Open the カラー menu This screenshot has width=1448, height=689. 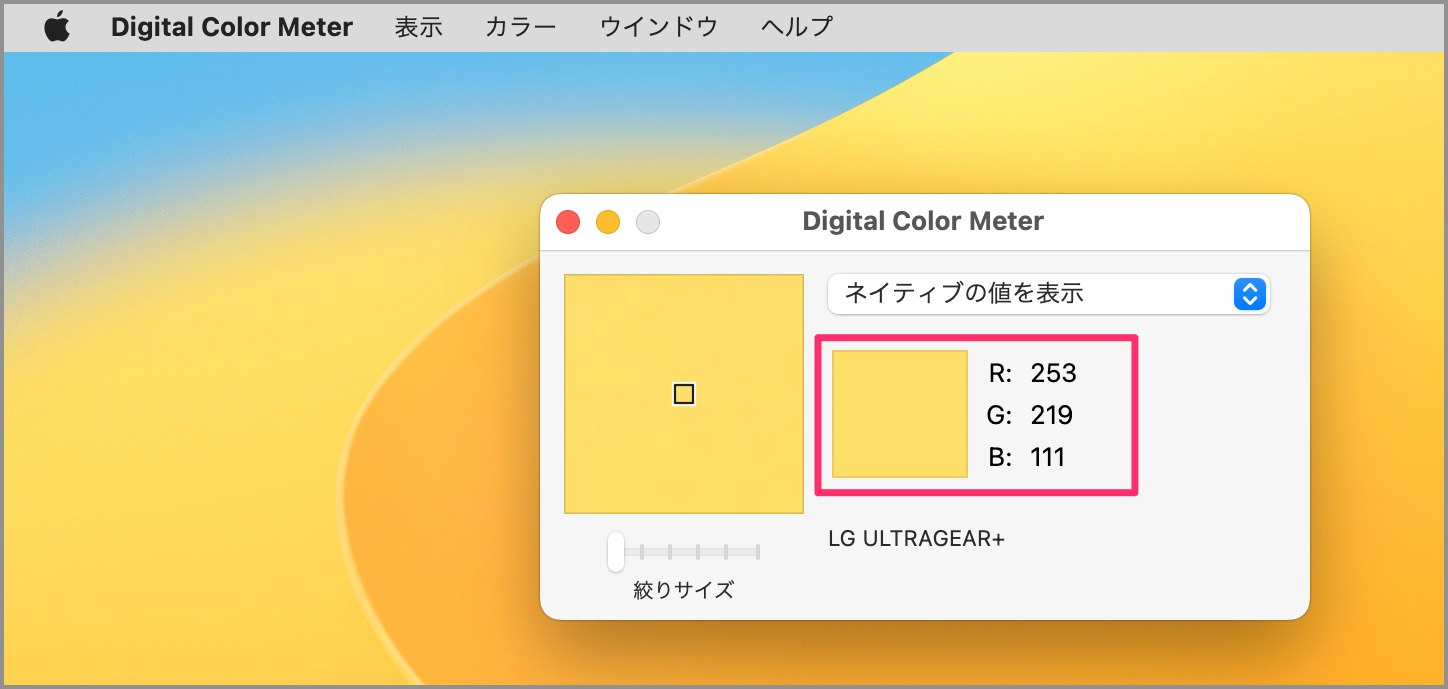520,26
